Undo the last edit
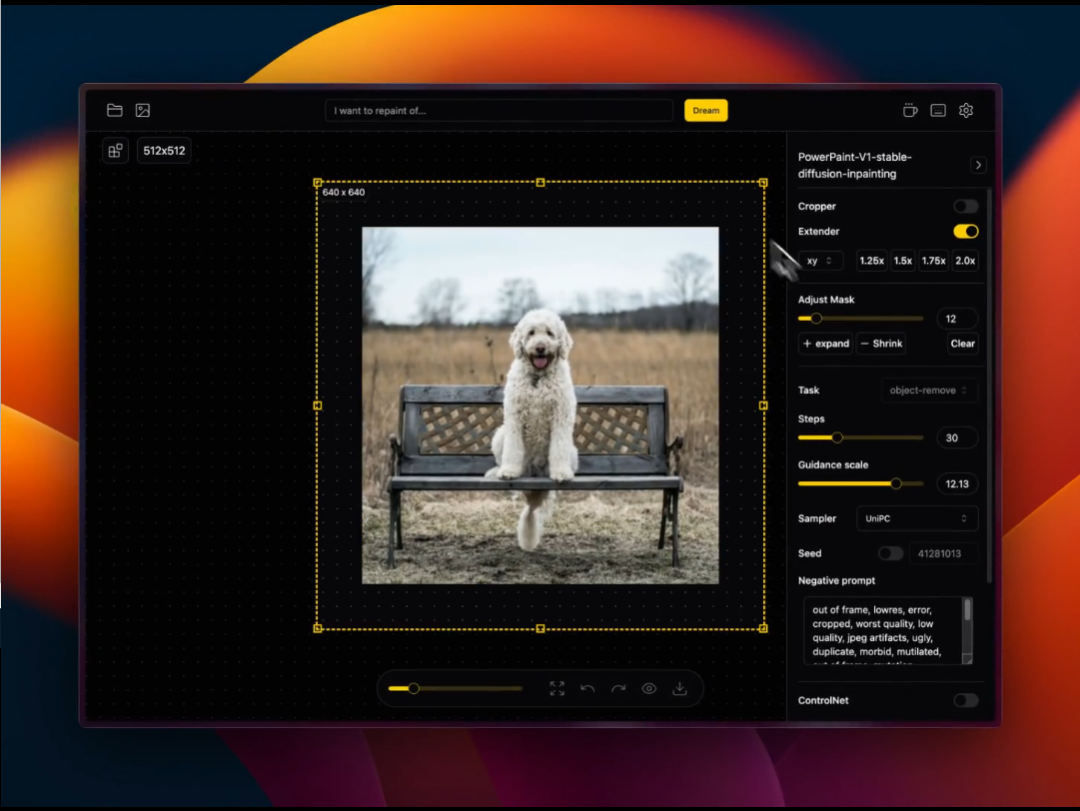Viewport: 1080px width, 811px height. pos(588,688)
